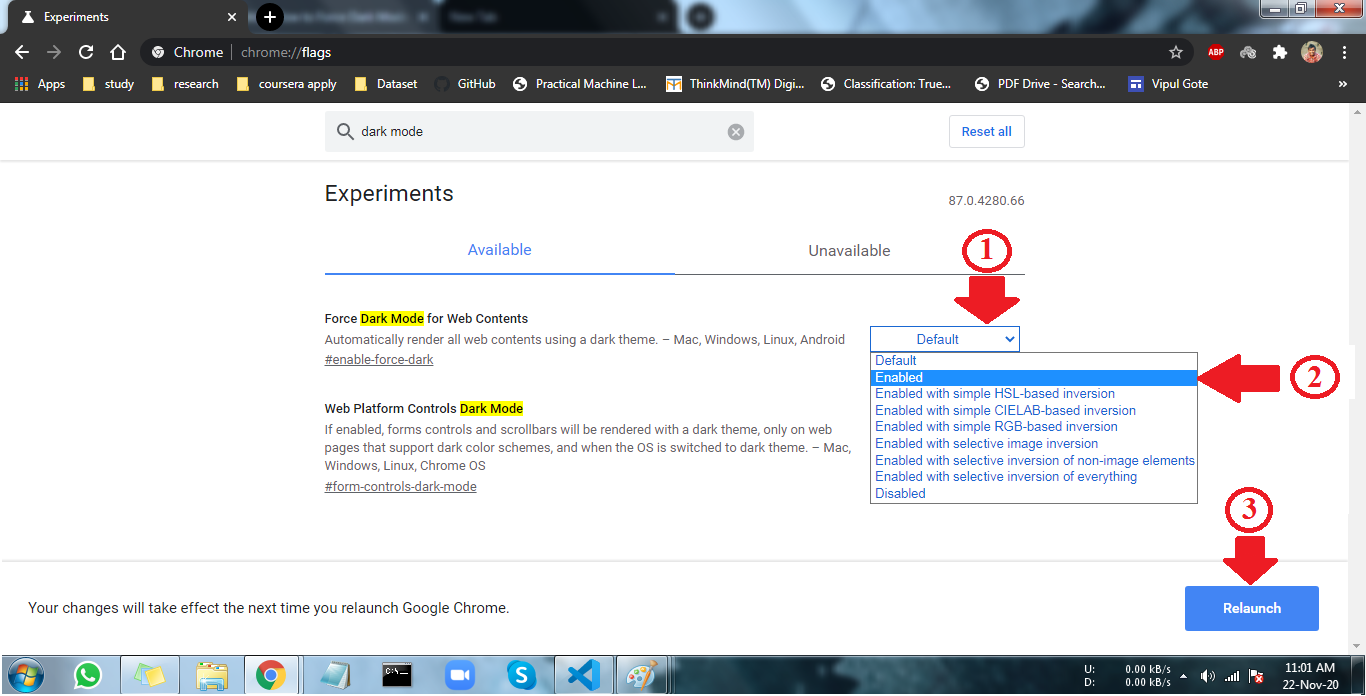
Task: Open the #enable-force-dark link
Action: (x=379, y=360)
